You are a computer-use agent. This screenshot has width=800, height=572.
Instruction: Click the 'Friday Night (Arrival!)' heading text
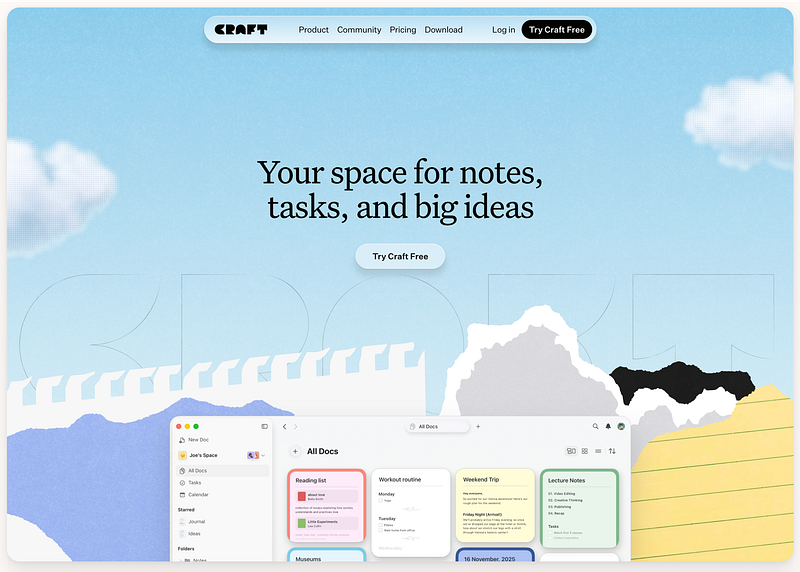point(482,514)
